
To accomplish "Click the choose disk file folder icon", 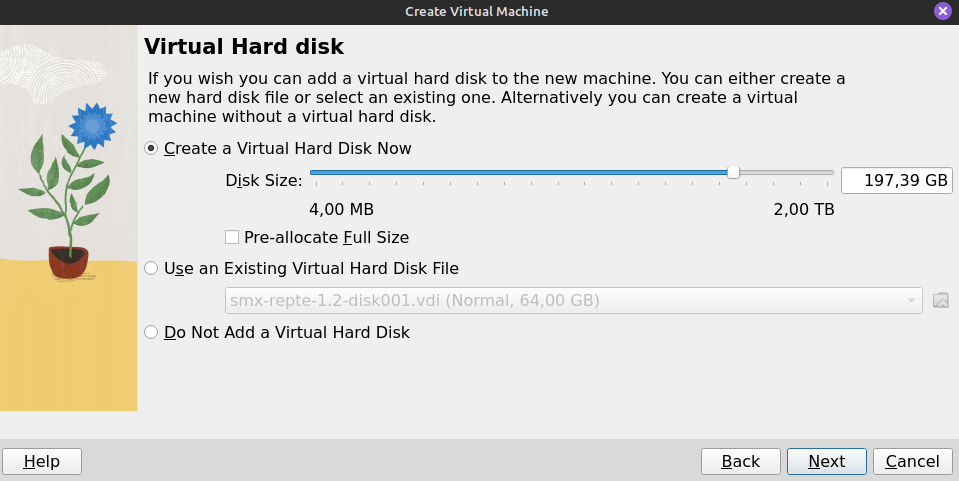I will click(941, 300).
